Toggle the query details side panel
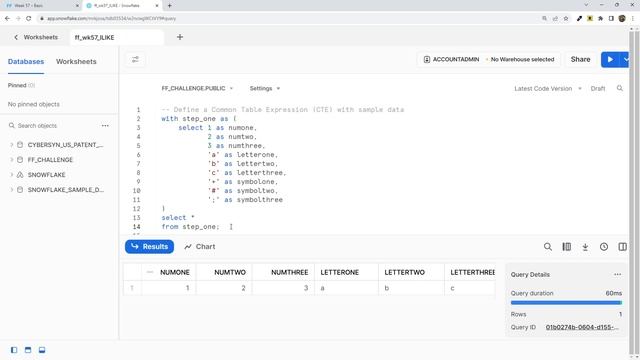640x360 pixels. tap(622, 247)
